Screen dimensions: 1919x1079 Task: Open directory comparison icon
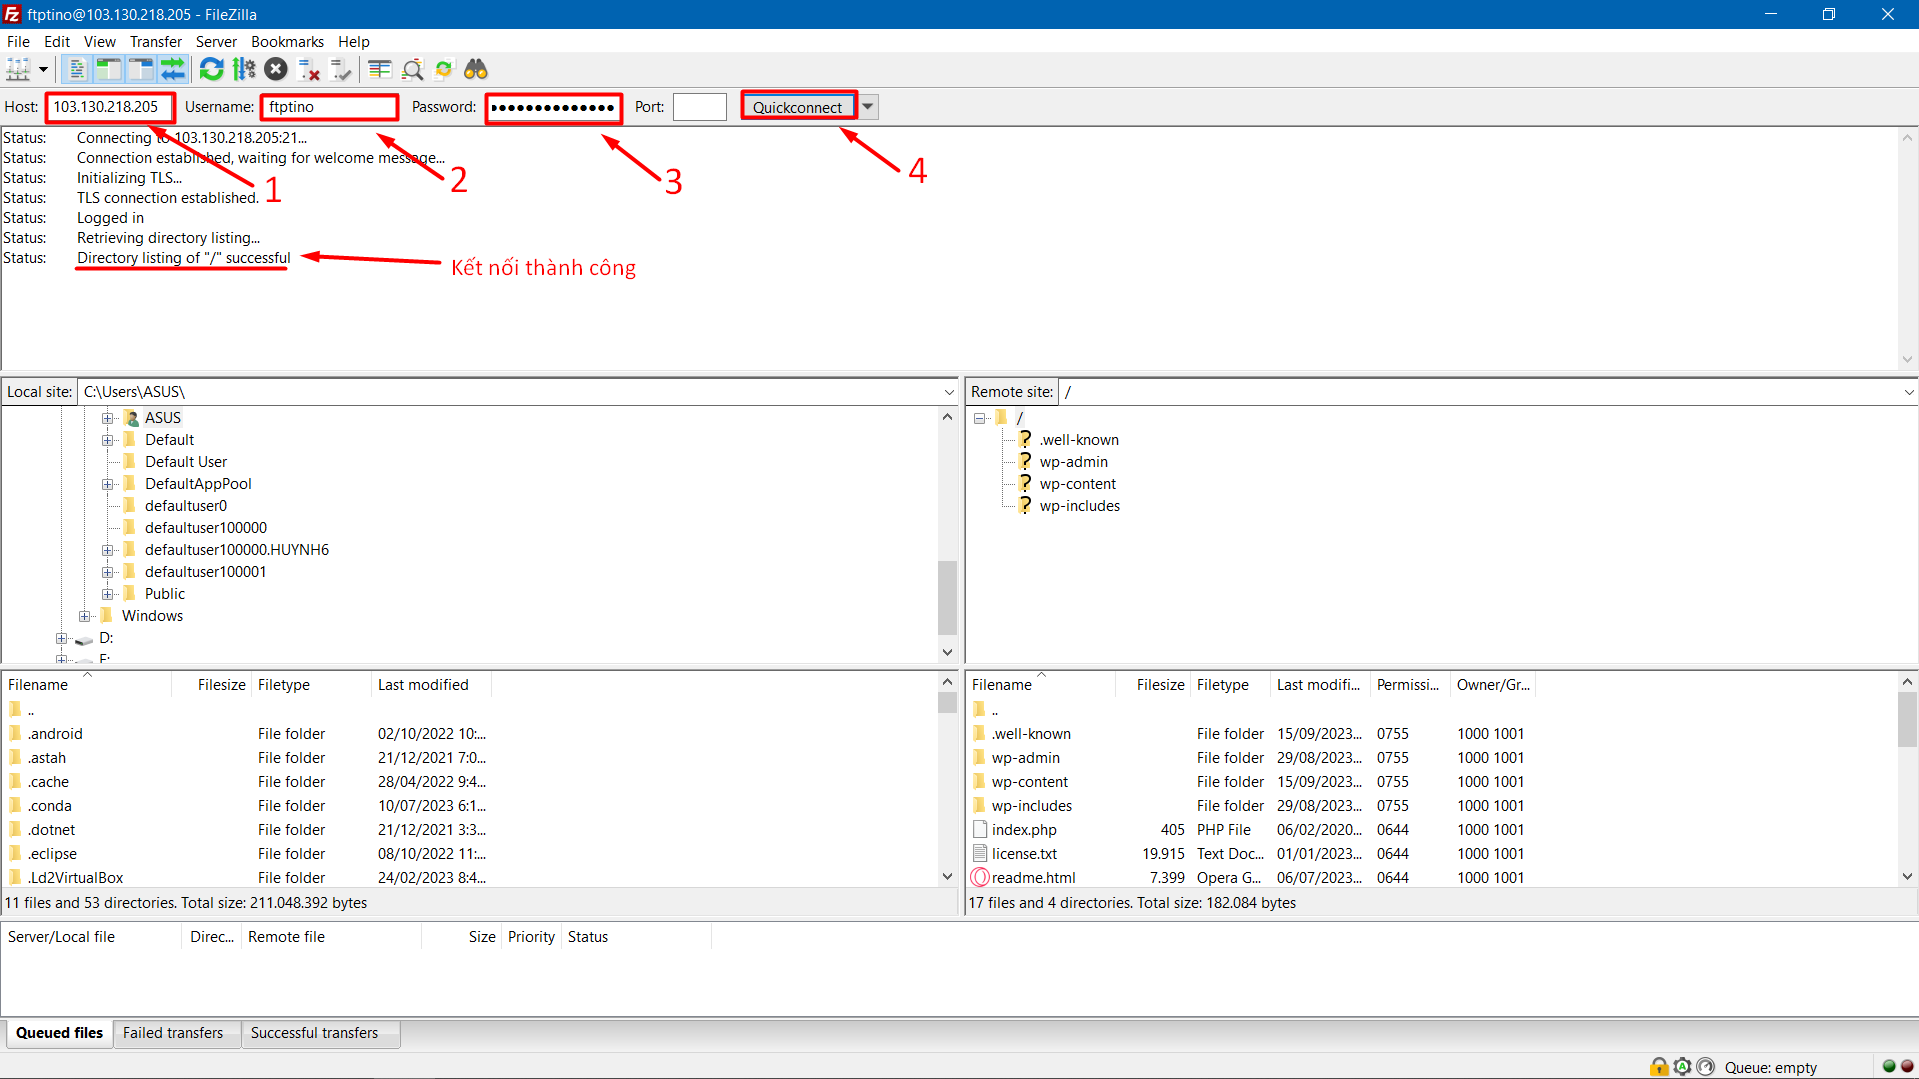click(412, 69)
